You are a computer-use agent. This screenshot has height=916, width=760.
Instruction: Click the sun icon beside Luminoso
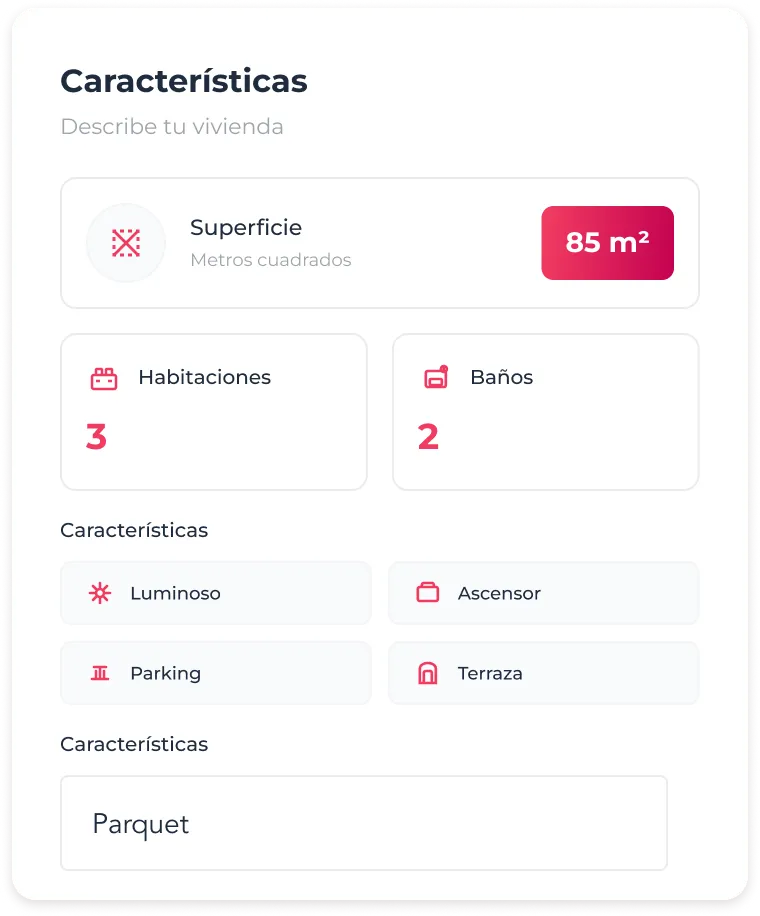pos(100,593)
